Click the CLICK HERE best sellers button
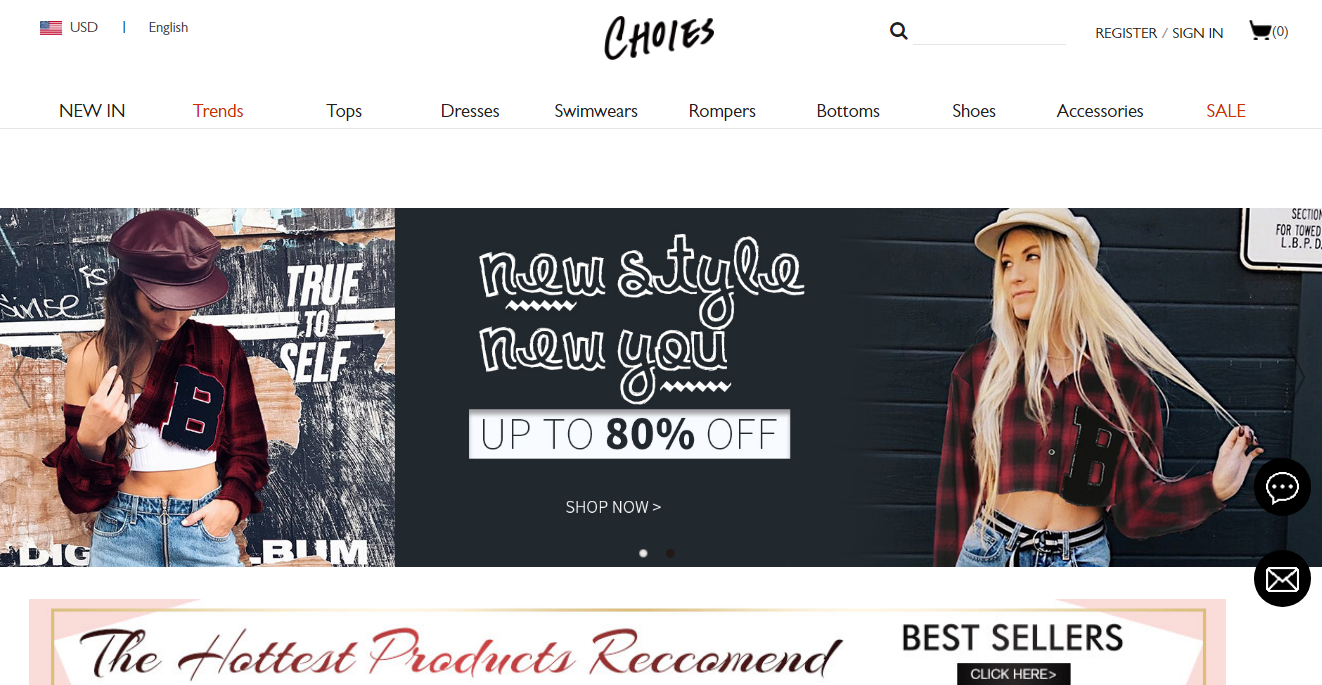Screen dimensions: 1322x685 (1013, 674)
